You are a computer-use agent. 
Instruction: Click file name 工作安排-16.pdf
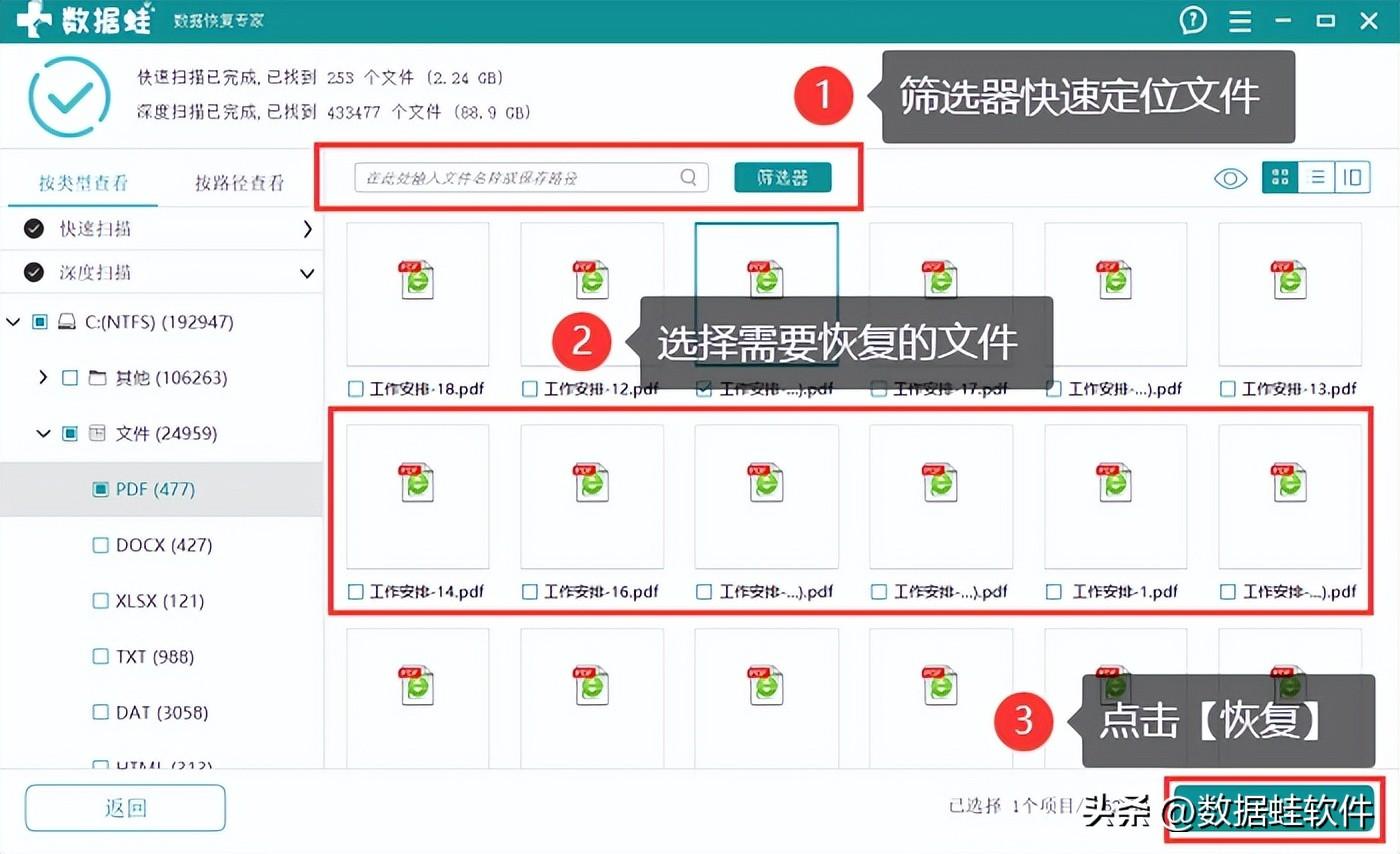(601, 592)
